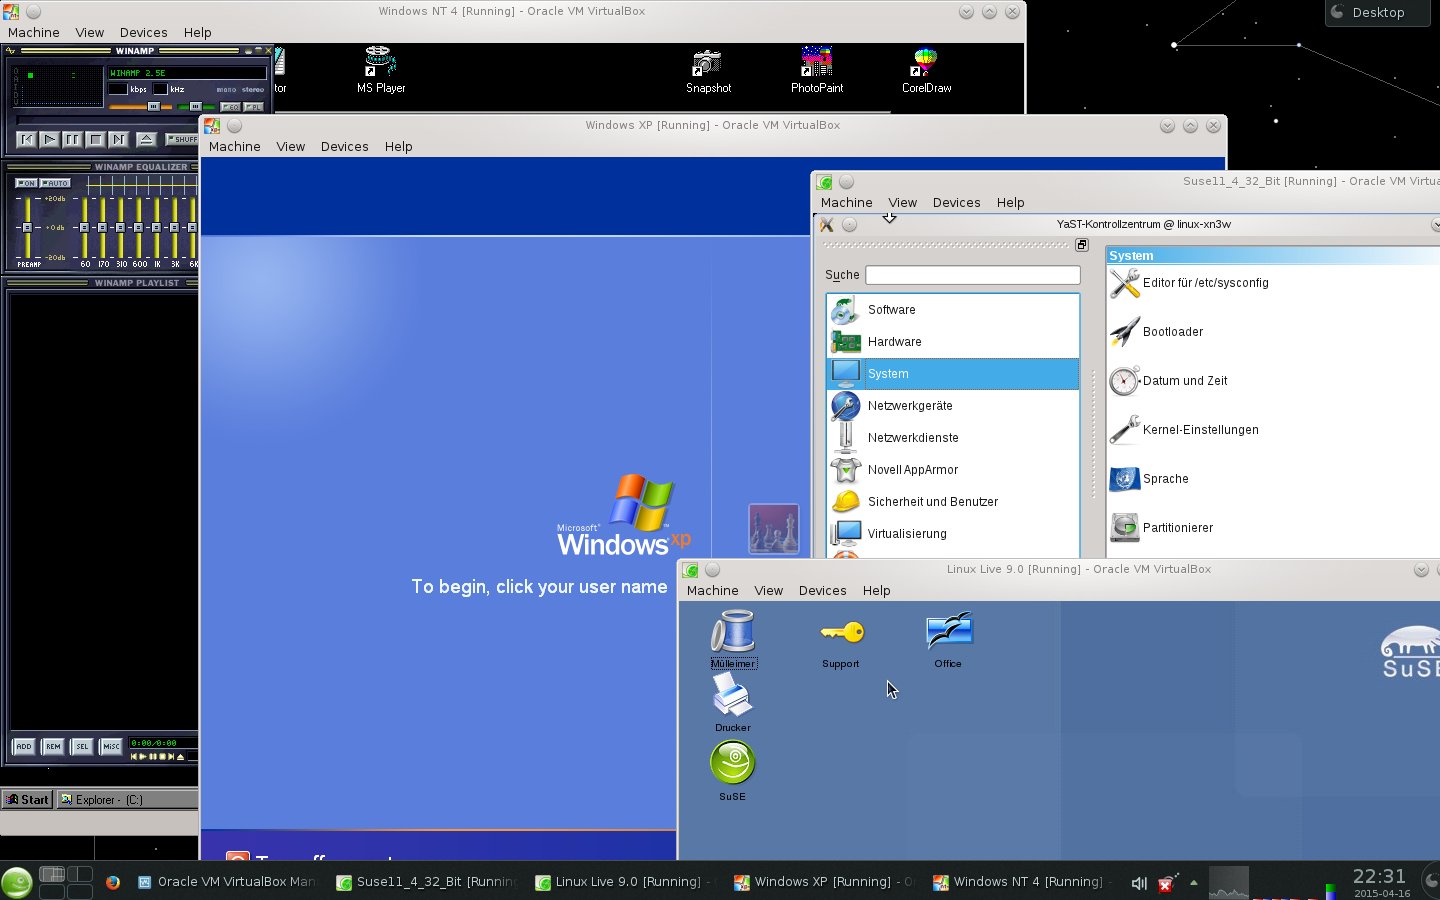
Task: Adjust Winamp volume slider
Action: (x=141, y=106)
